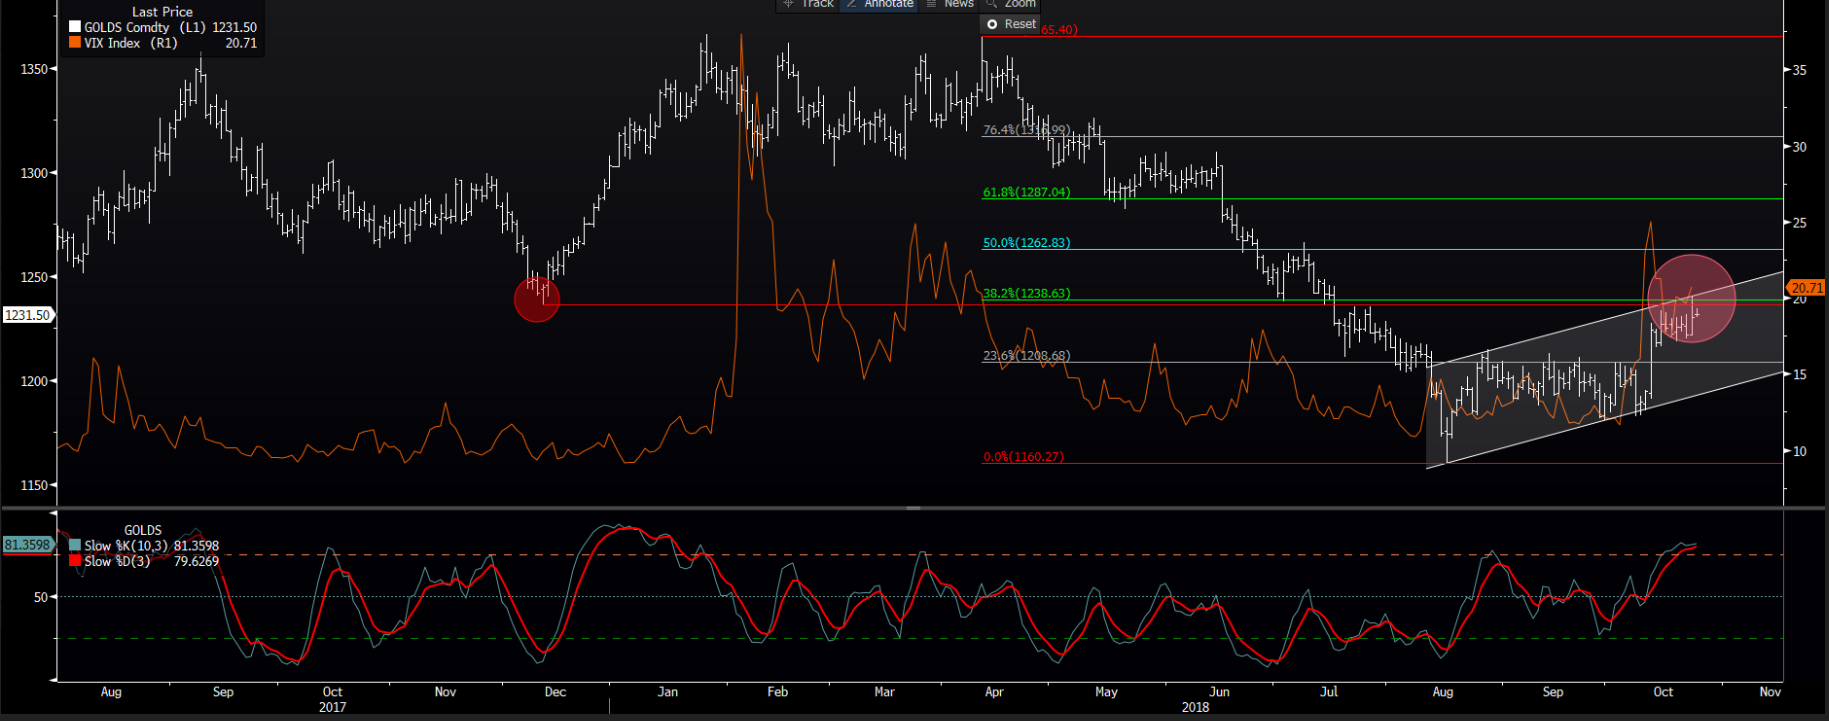Viewport: 1829px width, 721px height.
Task: Click the 10 right axis label
Action: 1800,451
